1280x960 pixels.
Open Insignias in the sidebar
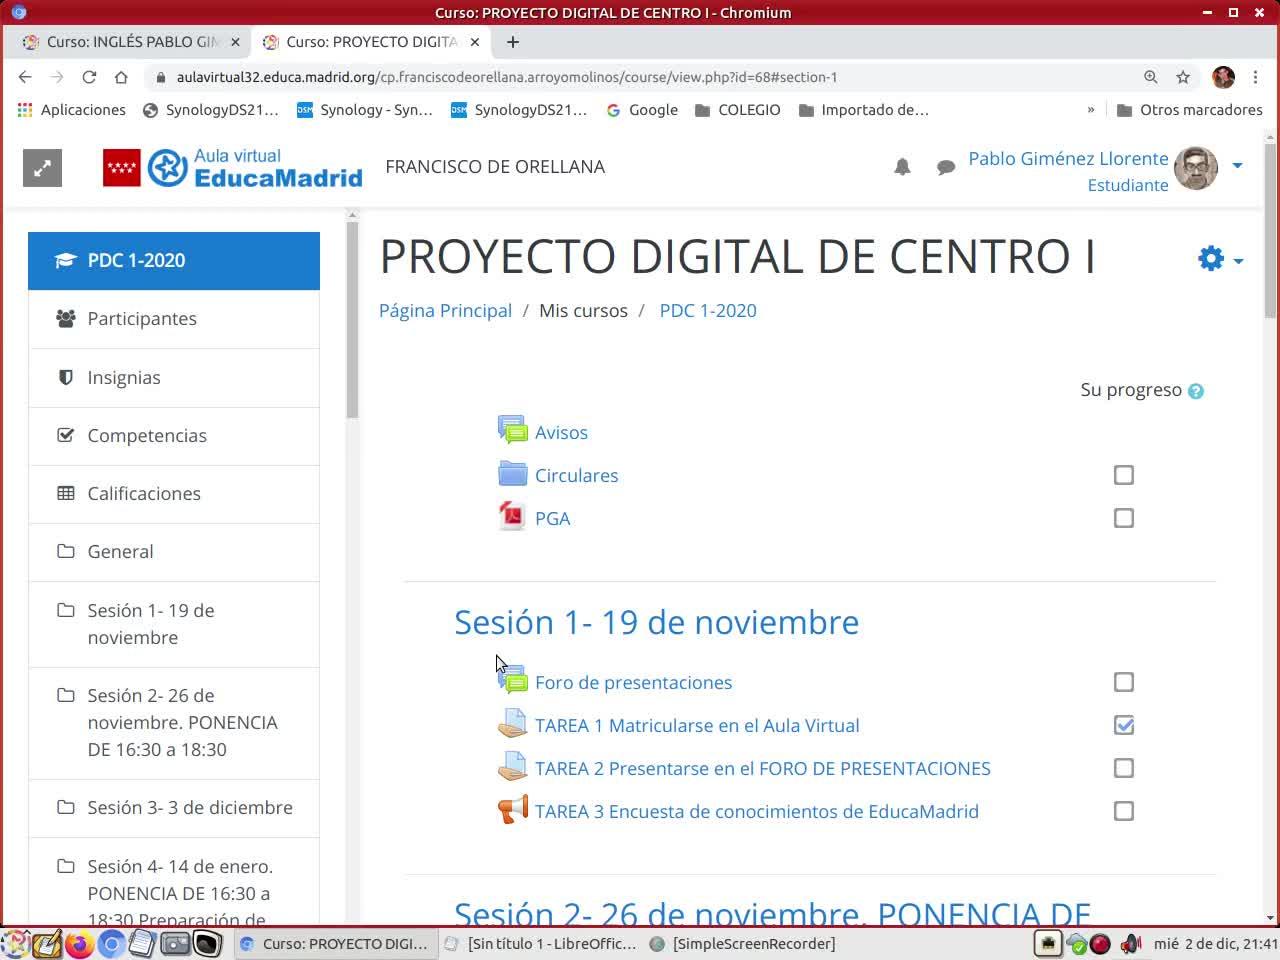pos(174,378)
